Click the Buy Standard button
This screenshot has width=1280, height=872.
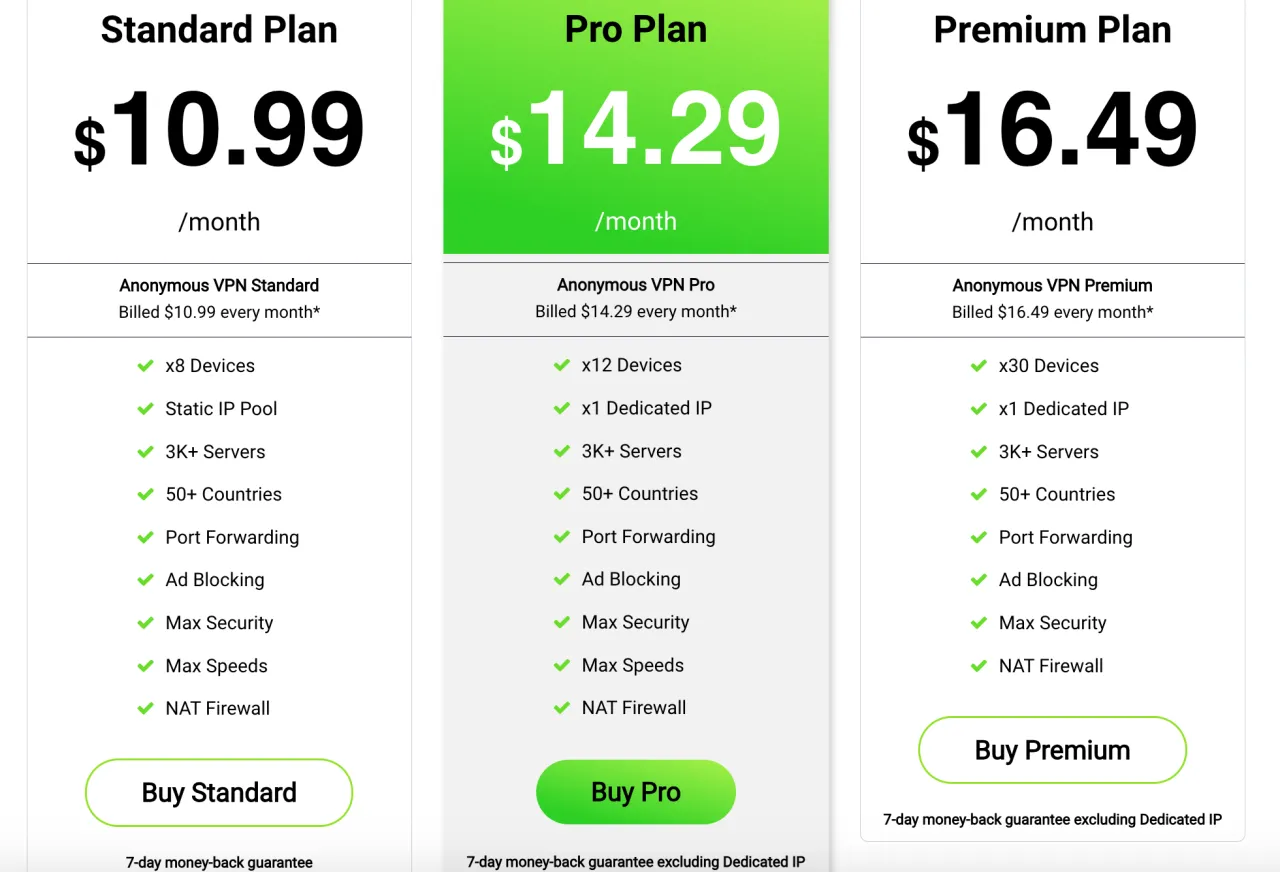(x=219, y=793)
